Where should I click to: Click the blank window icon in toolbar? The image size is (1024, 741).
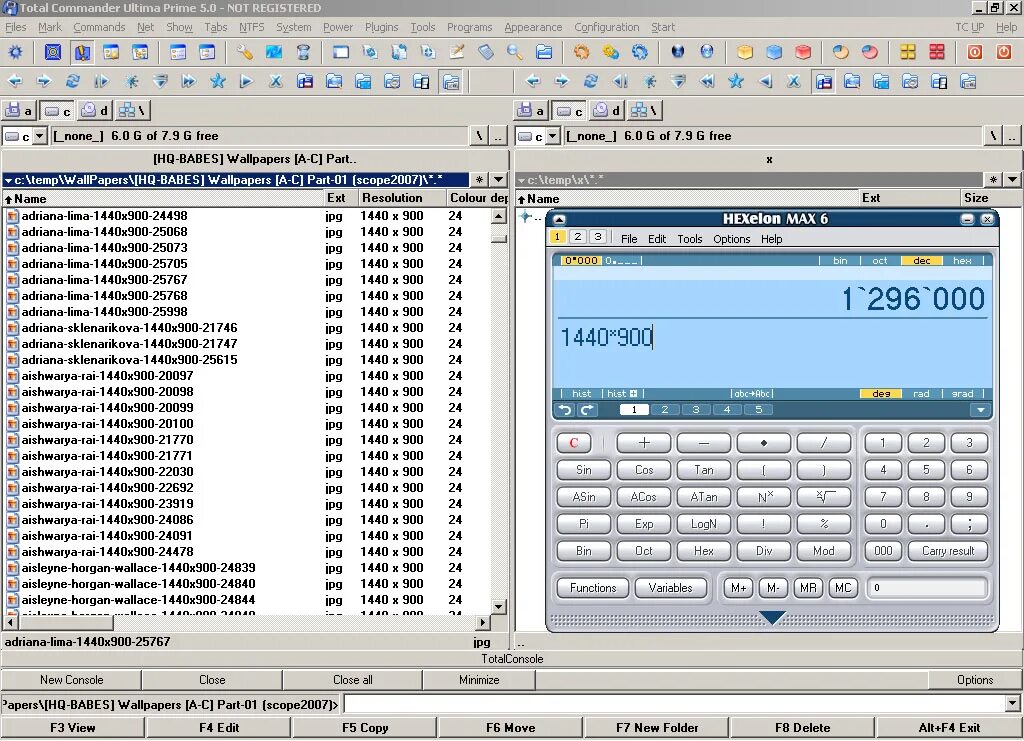click(x=341, y=52)
